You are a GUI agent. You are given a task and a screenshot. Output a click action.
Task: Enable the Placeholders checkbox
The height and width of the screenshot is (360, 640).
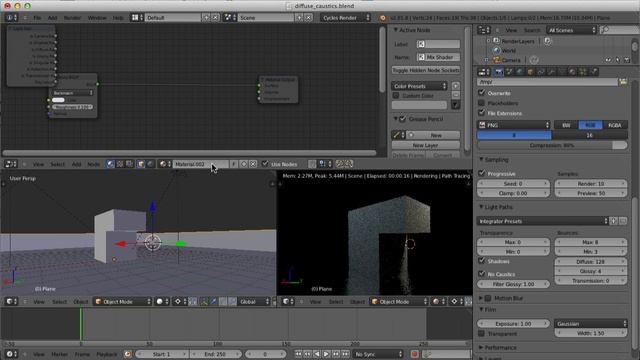[x=482, y=103]
